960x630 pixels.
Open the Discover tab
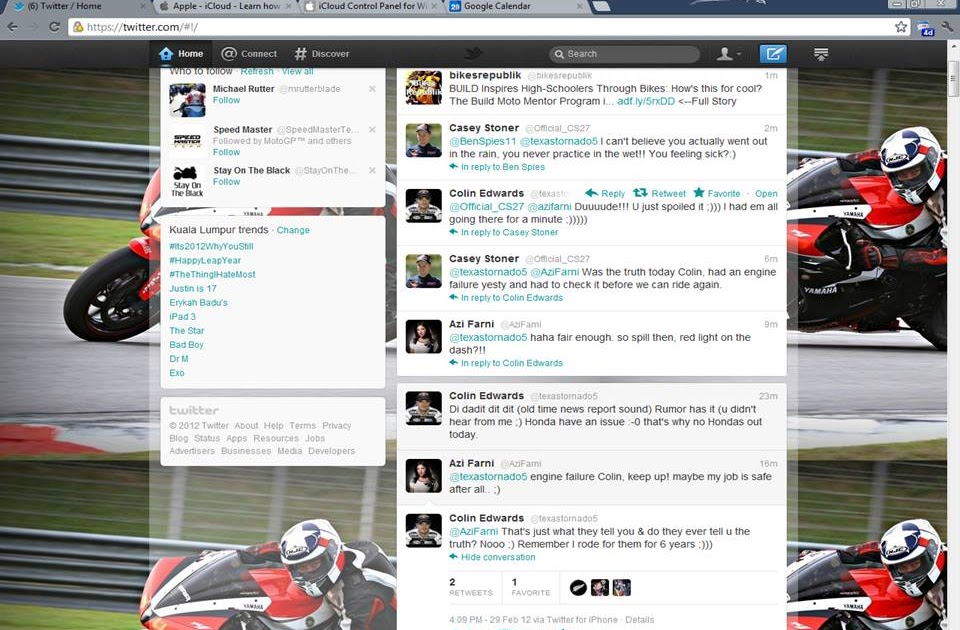(x=321, y=54)
